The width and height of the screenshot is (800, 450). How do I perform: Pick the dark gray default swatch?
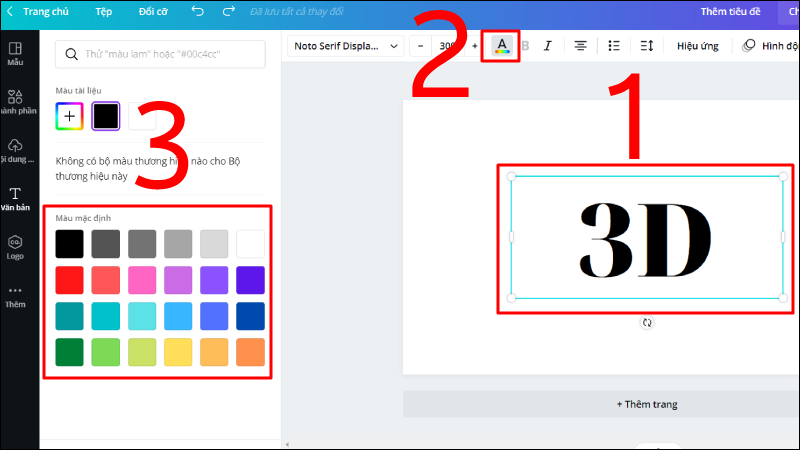pos(106,244)
